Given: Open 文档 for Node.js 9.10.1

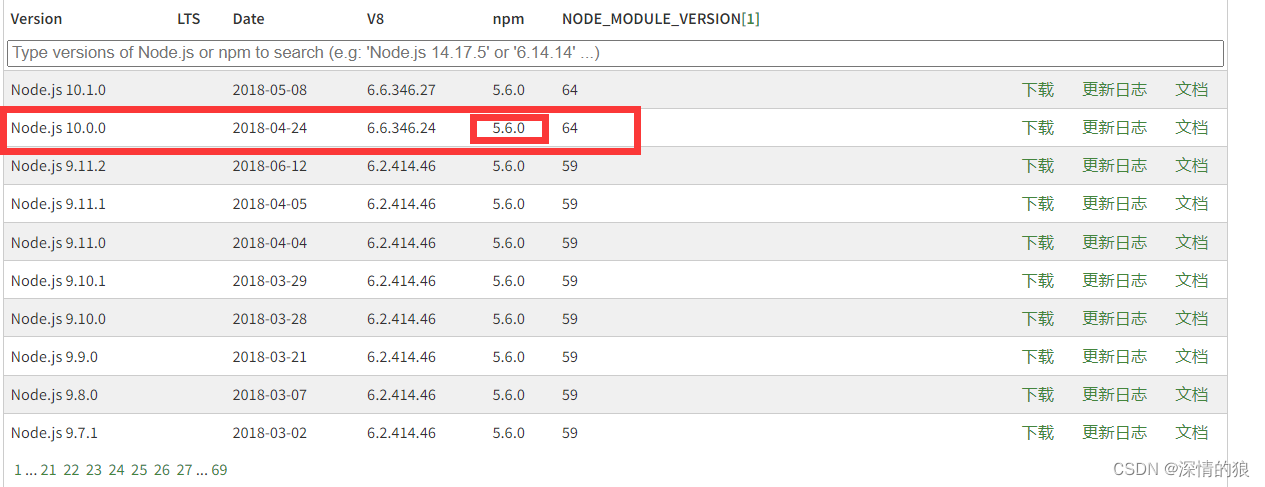Looking at the screenshot, I should click(x=1191, y=281).
